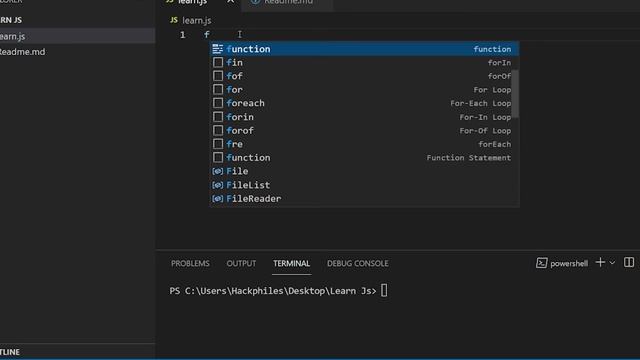Click the snippet icon beside forin
This screenshot has height=360, width=640.
click(x=218, y=117)
